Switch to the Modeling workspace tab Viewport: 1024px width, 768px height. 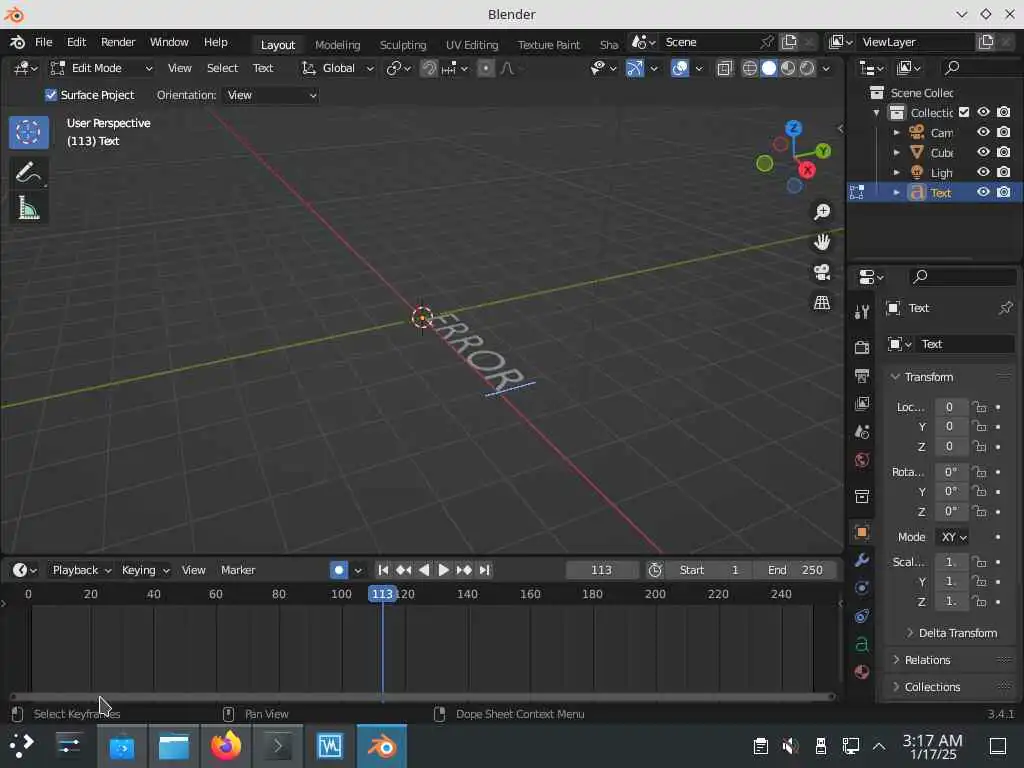338,44
